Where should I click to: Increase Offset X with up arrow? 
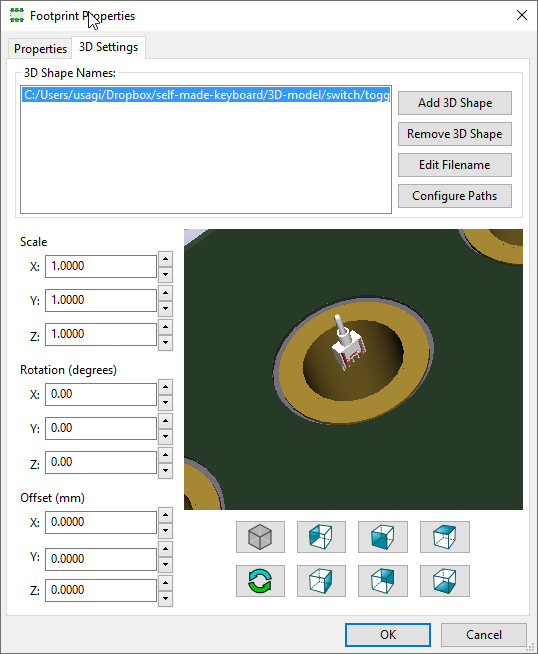pyautogui.click(x=166, y=515)
